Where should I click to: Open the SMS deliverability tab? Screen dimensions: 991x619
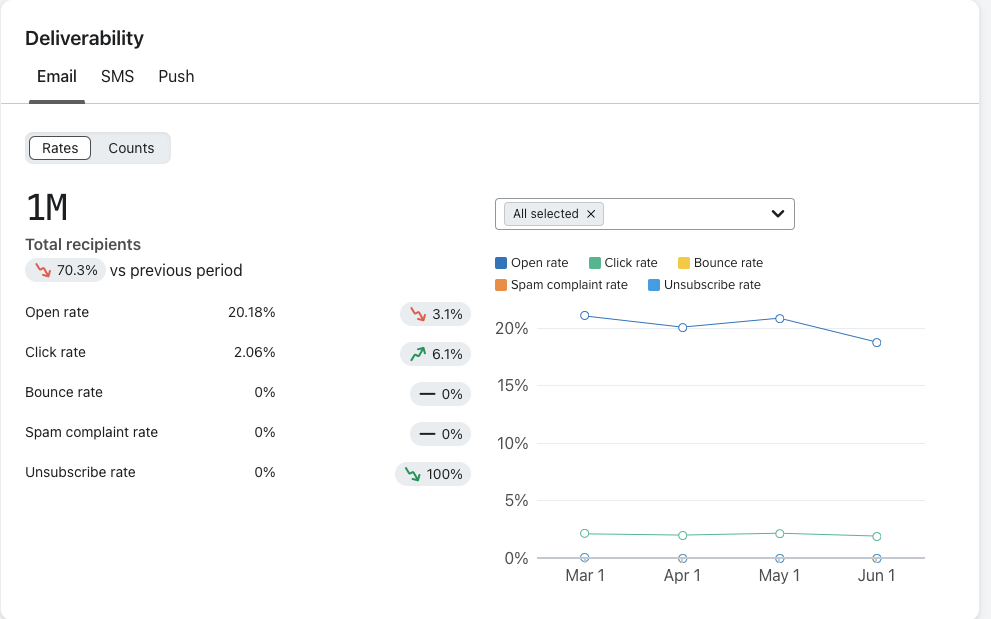pos(117,76)
